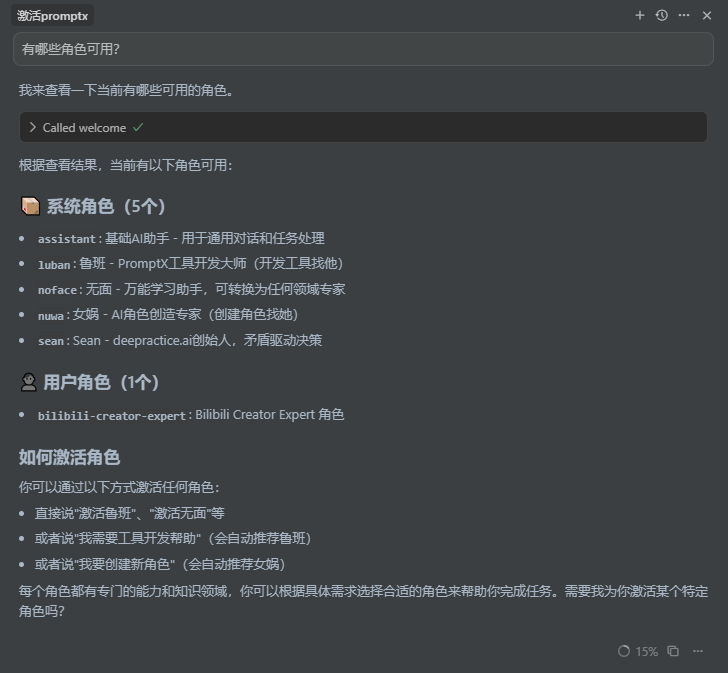
Task: Click Bilibili Creator Expert 角色 description
Action: (270, 414)
